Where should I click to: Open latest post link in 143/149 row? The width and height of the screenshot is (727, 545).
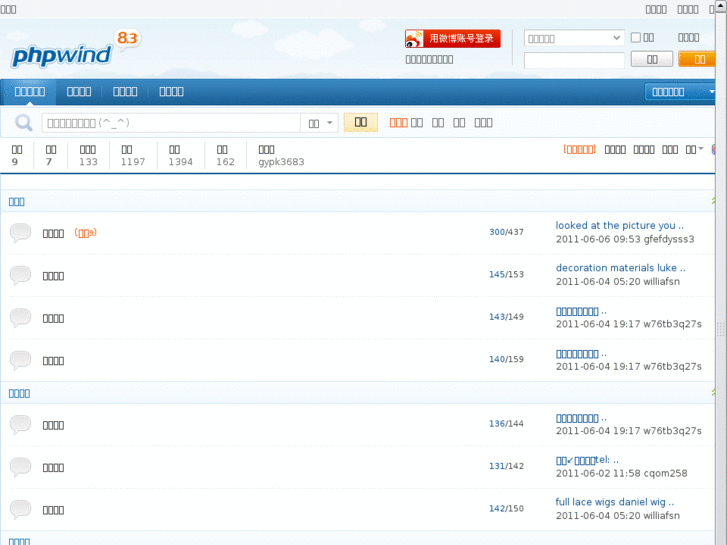point(581,311)
